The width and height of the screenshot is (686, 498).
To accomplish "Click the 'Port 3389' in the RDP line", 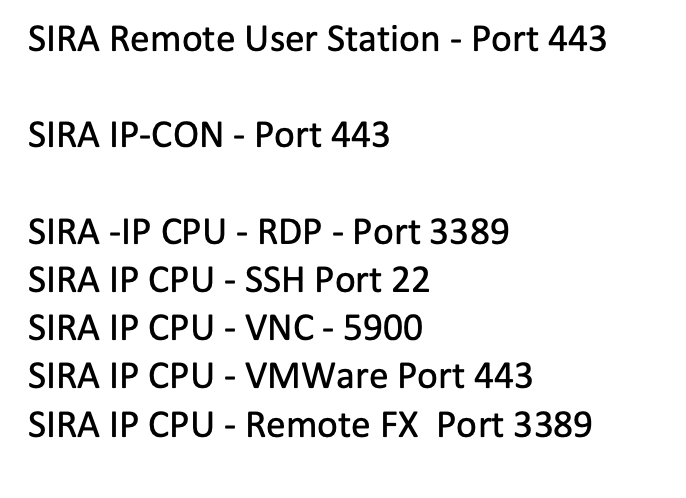I will pyautogui.click(x=431, y=231).
